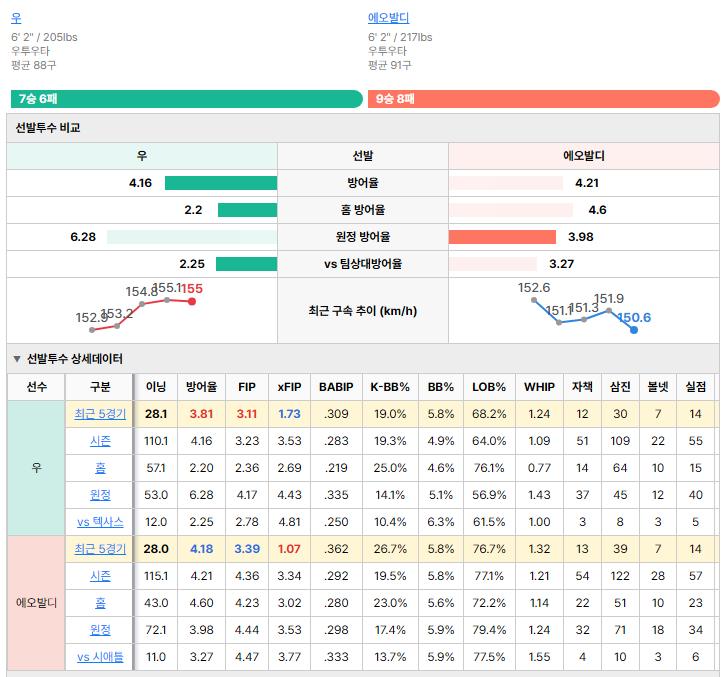Screen dimensions: 726x677
Task: Click the red 3.98 원정 방어율 bar
Action: [502, 237]
